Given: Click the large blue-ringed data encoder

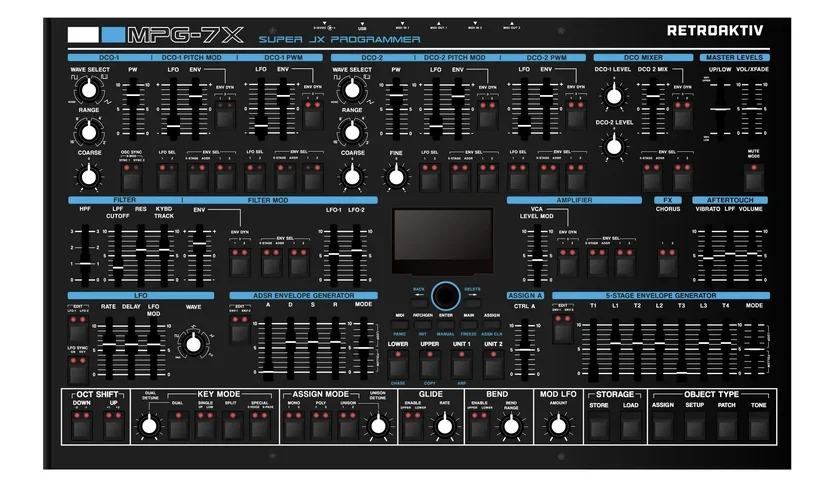Looking at the screenshot, I should [445, 295].
